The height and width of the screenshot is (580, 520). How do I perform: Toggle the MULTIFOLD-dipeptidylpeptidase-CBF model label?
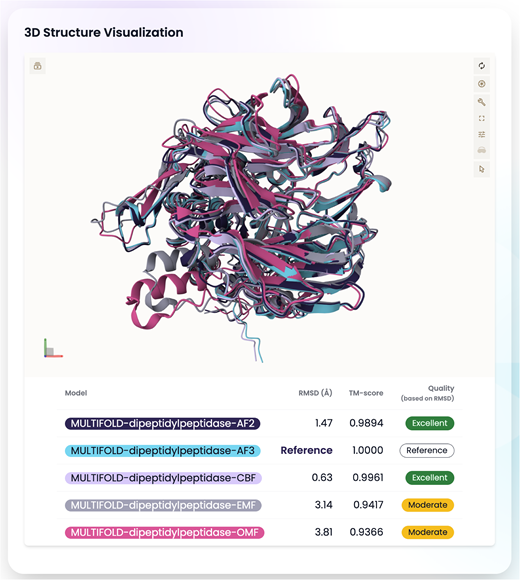(x=163, y=478)
